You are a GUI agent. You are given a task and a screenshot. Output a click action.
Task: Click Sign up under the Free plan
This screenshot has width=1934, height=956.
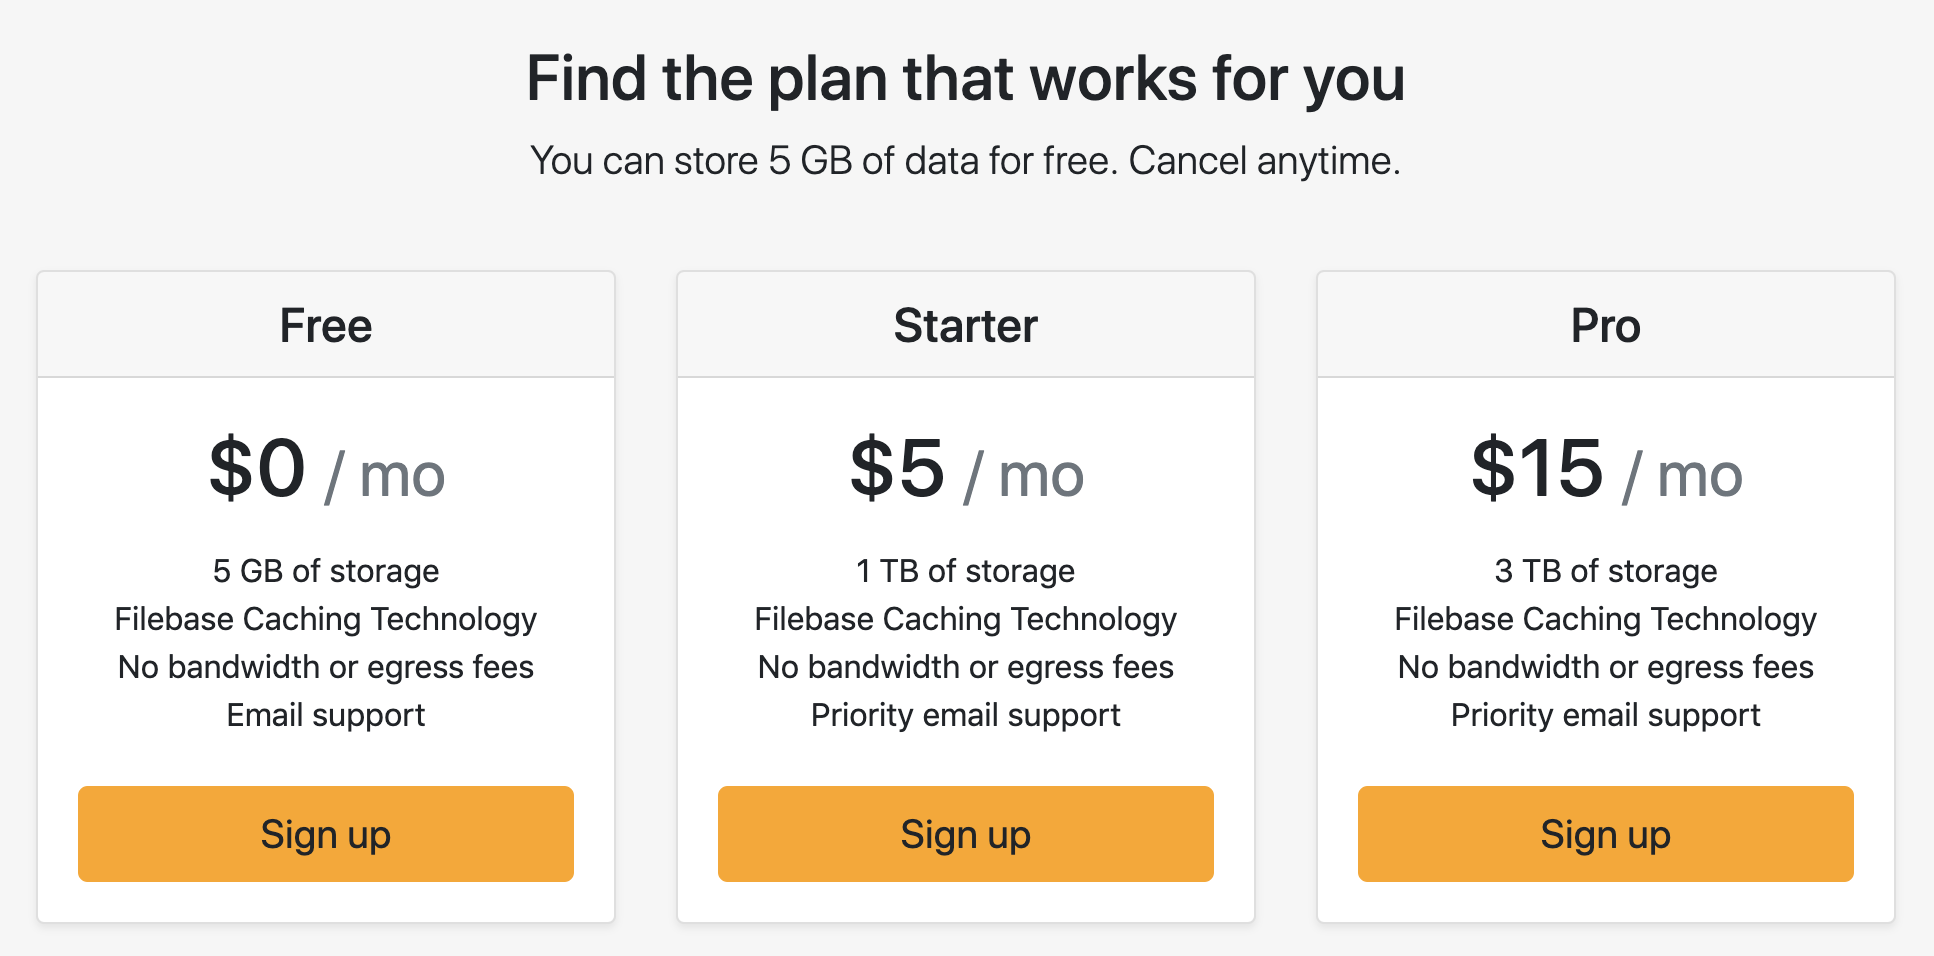326,834
